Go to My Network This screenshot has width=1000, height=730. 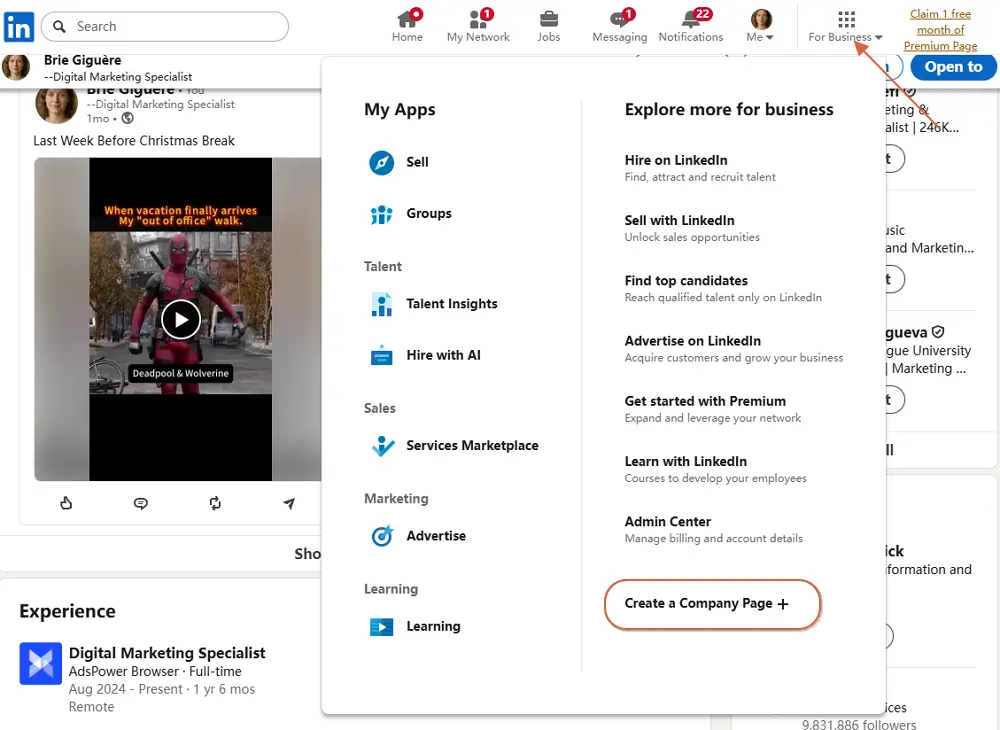pos(478,26)
